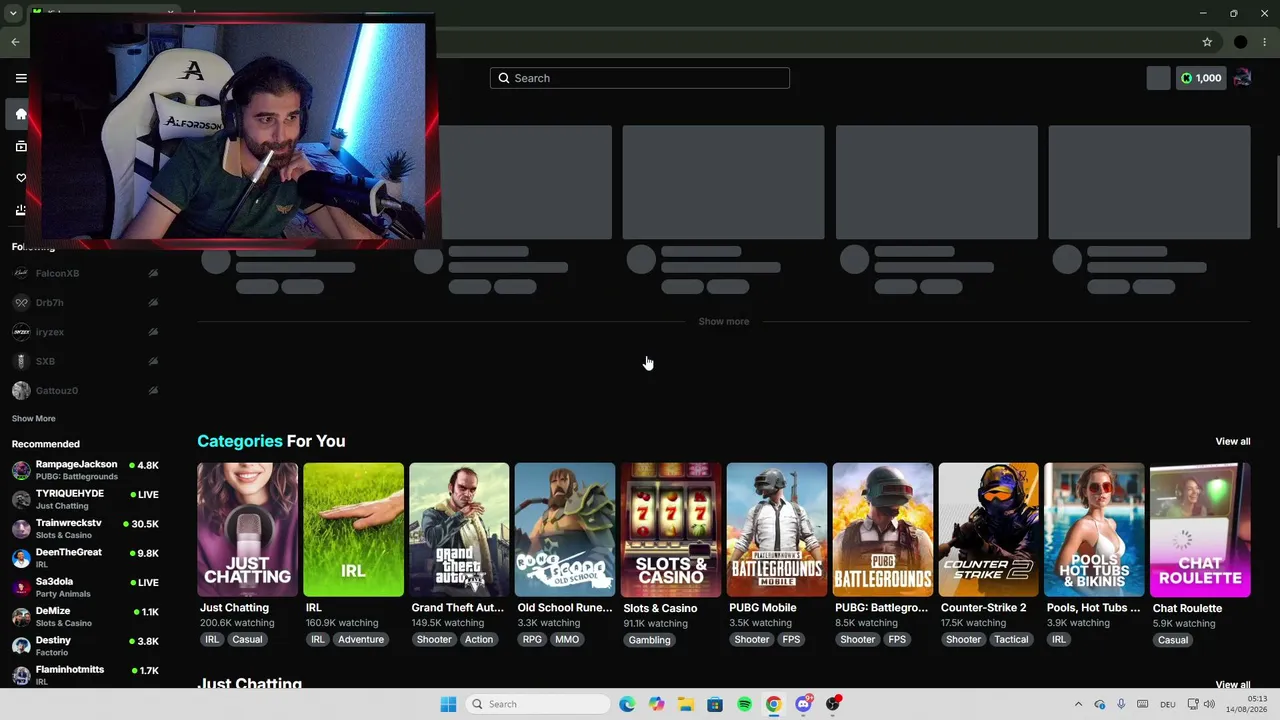The width and height of the screenshot is (1280, 720).
Task: Open the Chat Roulette category thumbnail
Action: point(1200,530)
